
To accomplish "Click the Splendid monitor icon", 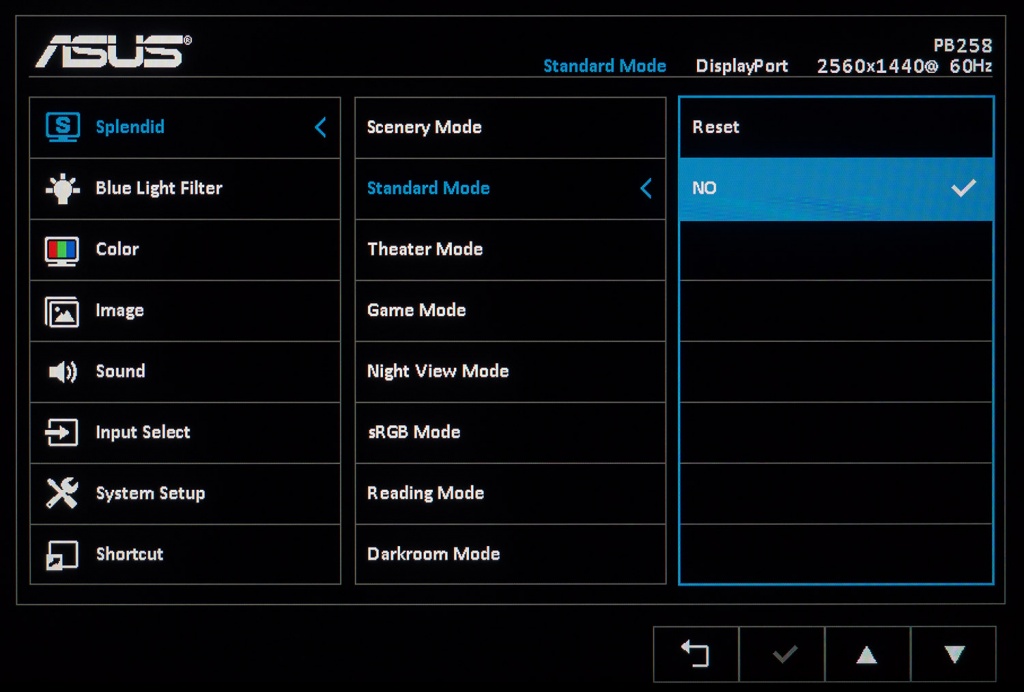I will pos(62,127).
